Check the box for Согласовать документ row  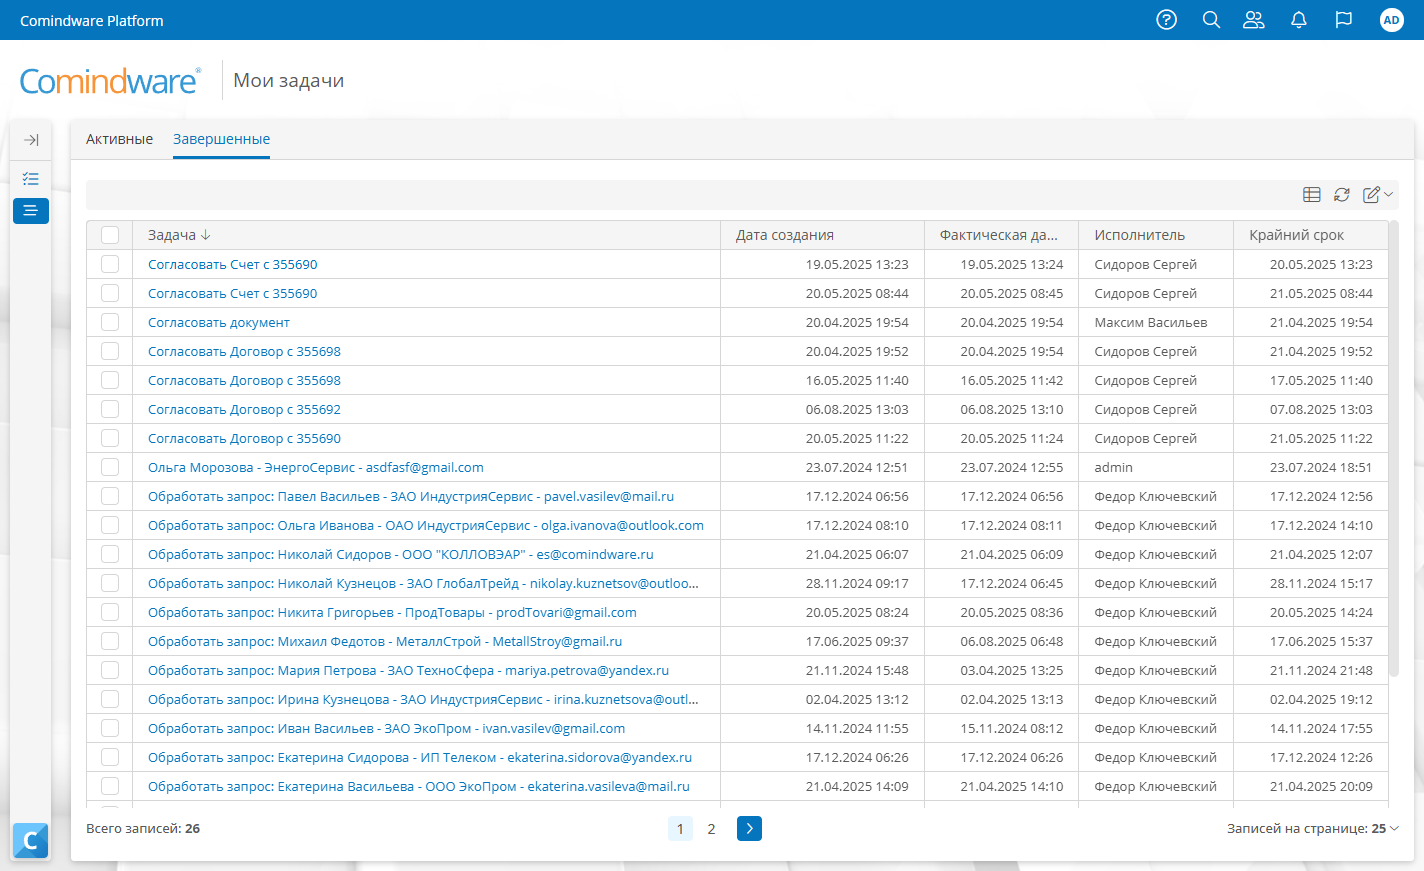[x=110, y=322]
